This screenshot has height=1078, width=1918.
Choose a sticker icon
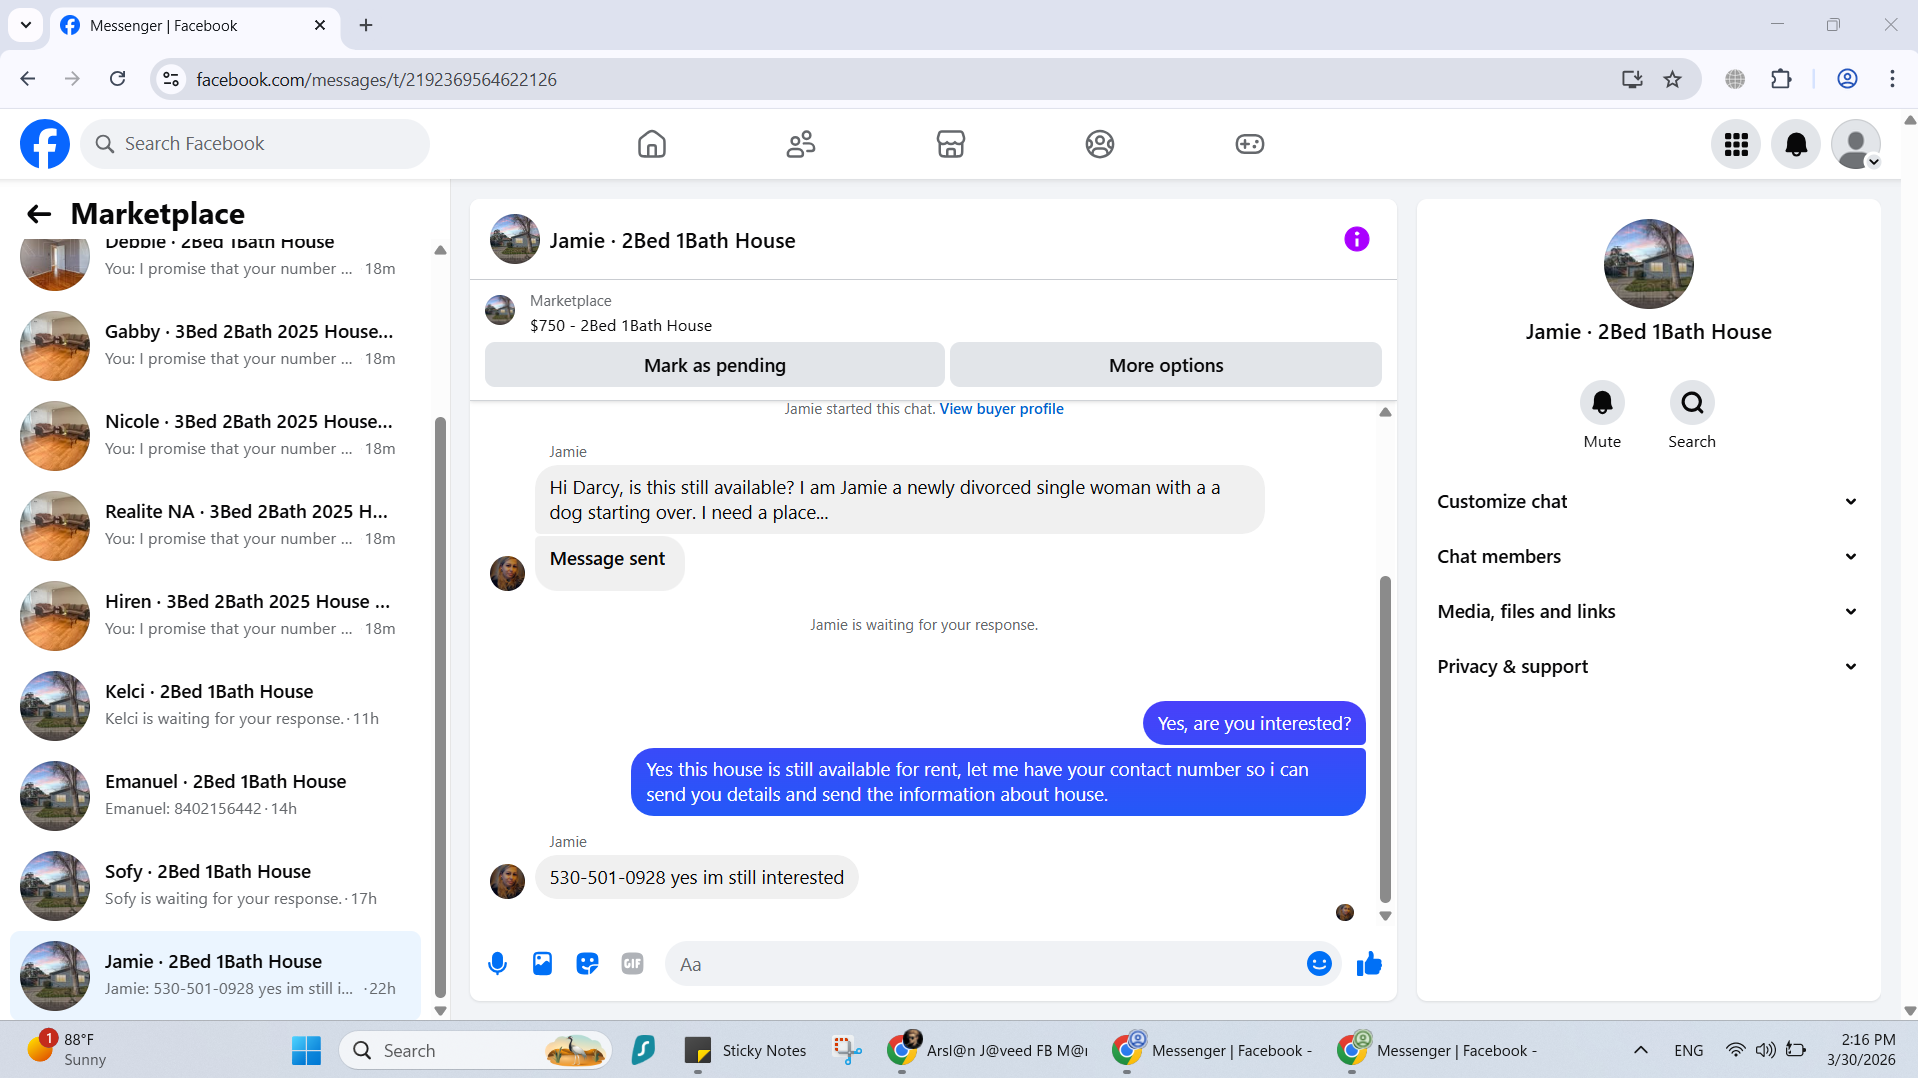587,964
